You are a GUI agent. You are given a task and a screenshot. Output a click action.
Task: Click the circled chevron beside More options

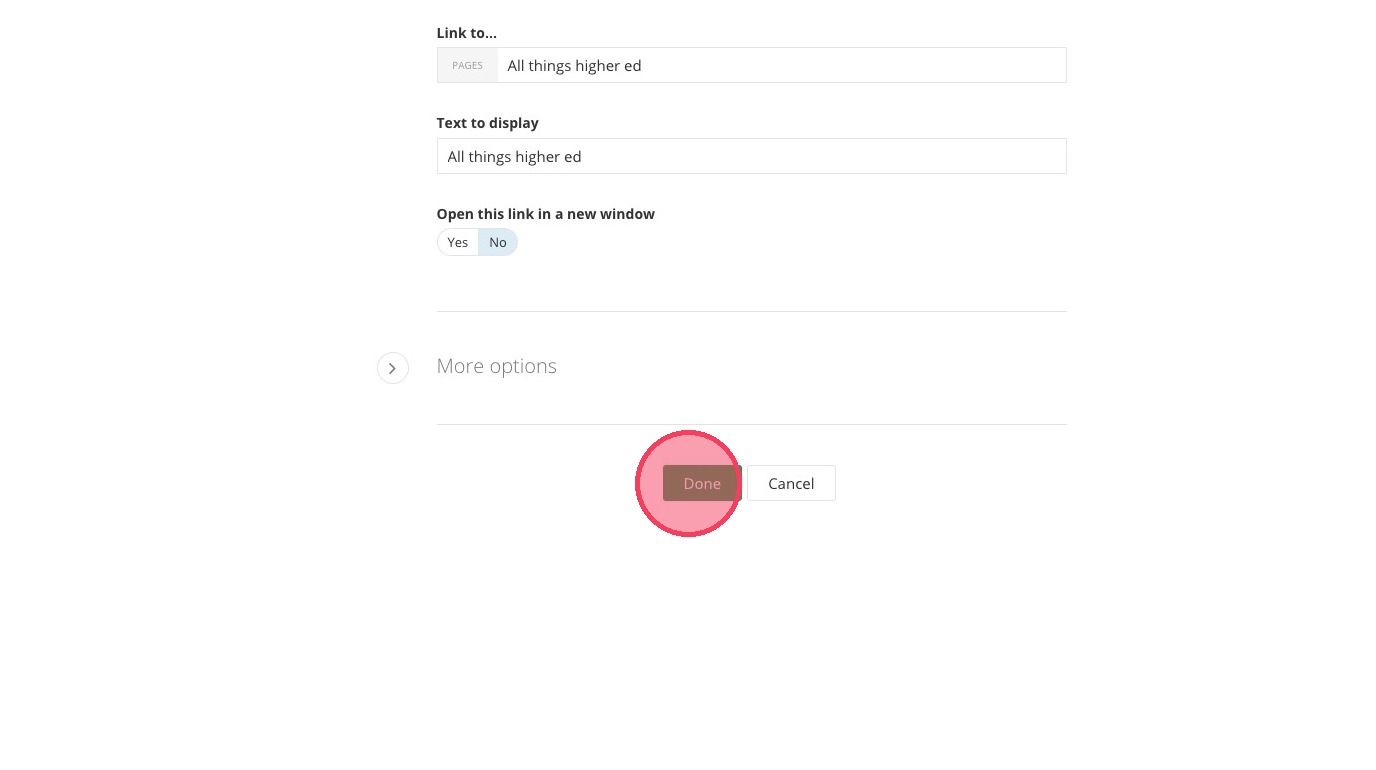[393, 368]
